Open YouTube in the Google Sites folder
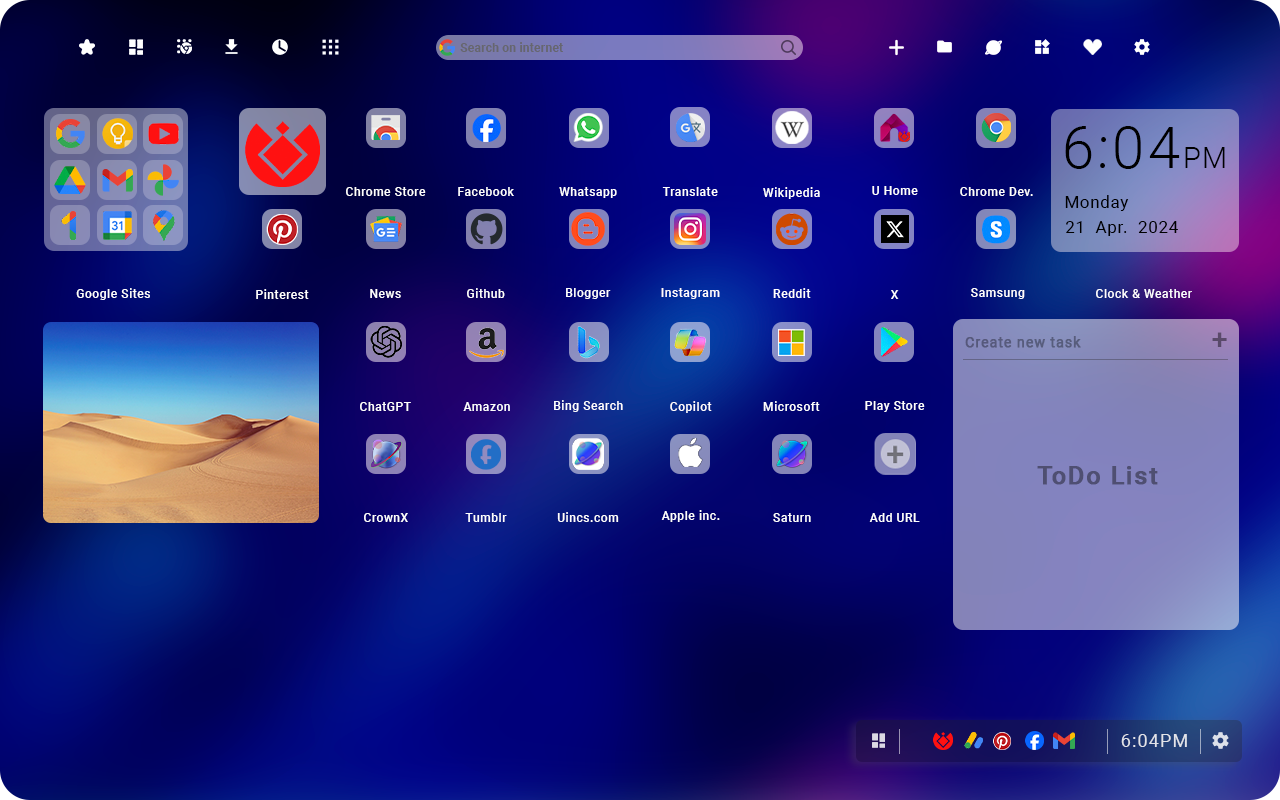The height and width of the screenshot is (800, 1280). 163,133
